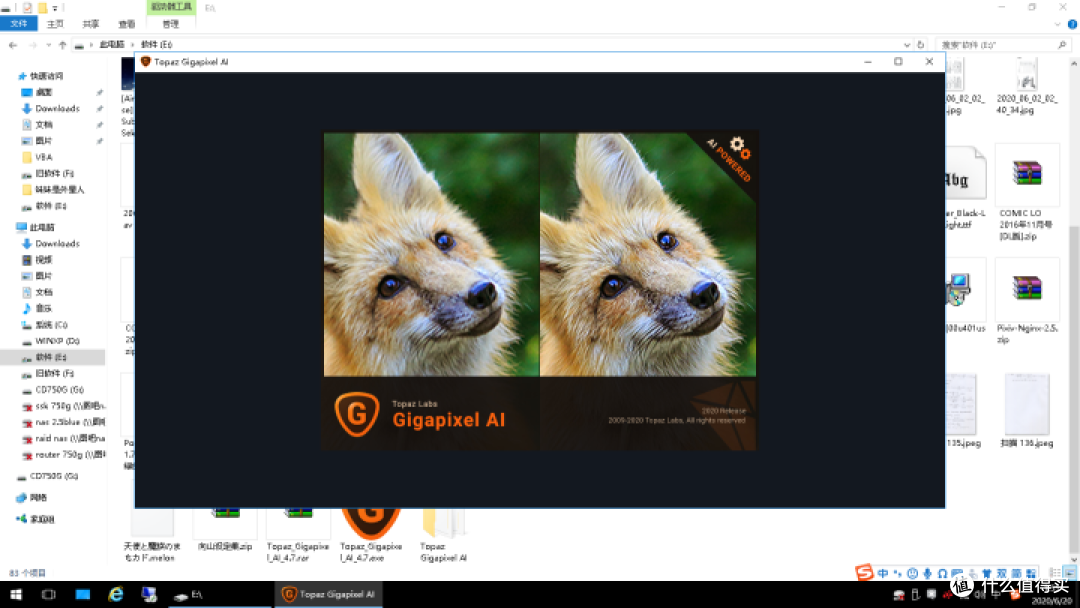Viewport: 1080px width, 608px height.
Task: Minimize the Topaz Gigapixel AI window
Action: 868,61
